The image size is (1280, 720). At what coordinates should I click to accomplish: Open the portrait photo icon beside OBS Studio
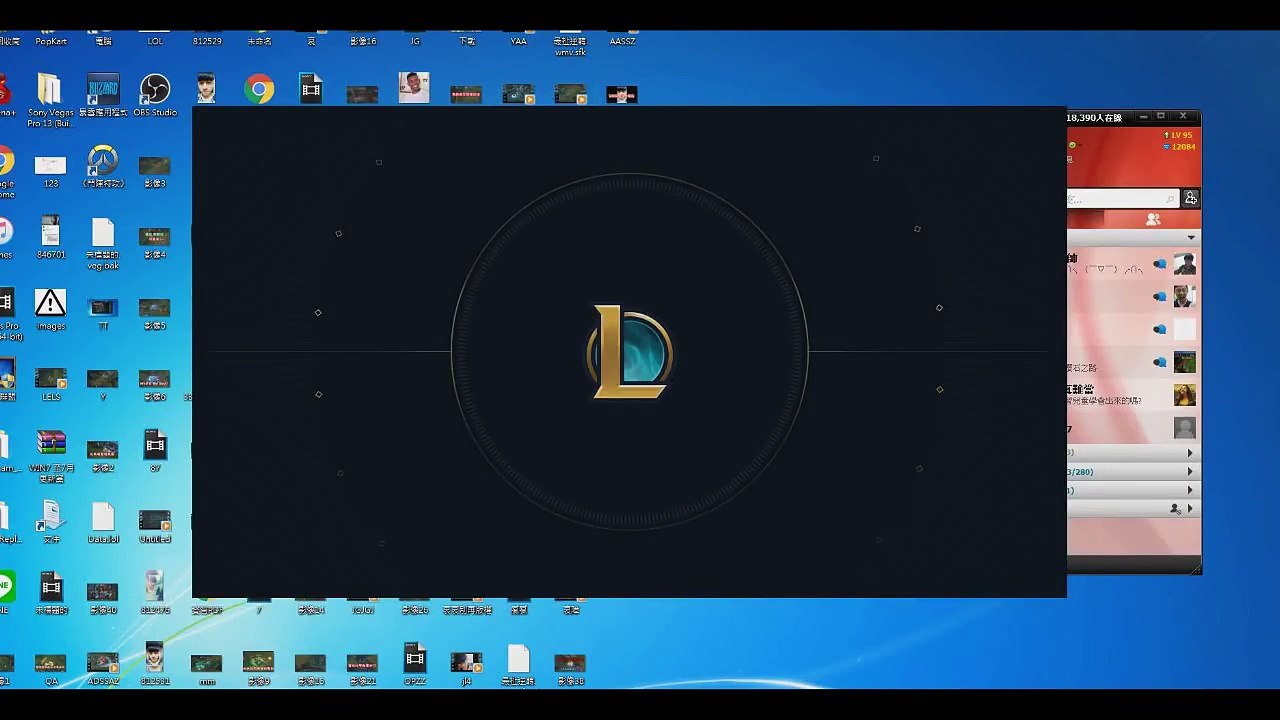(x=206, y=88)
